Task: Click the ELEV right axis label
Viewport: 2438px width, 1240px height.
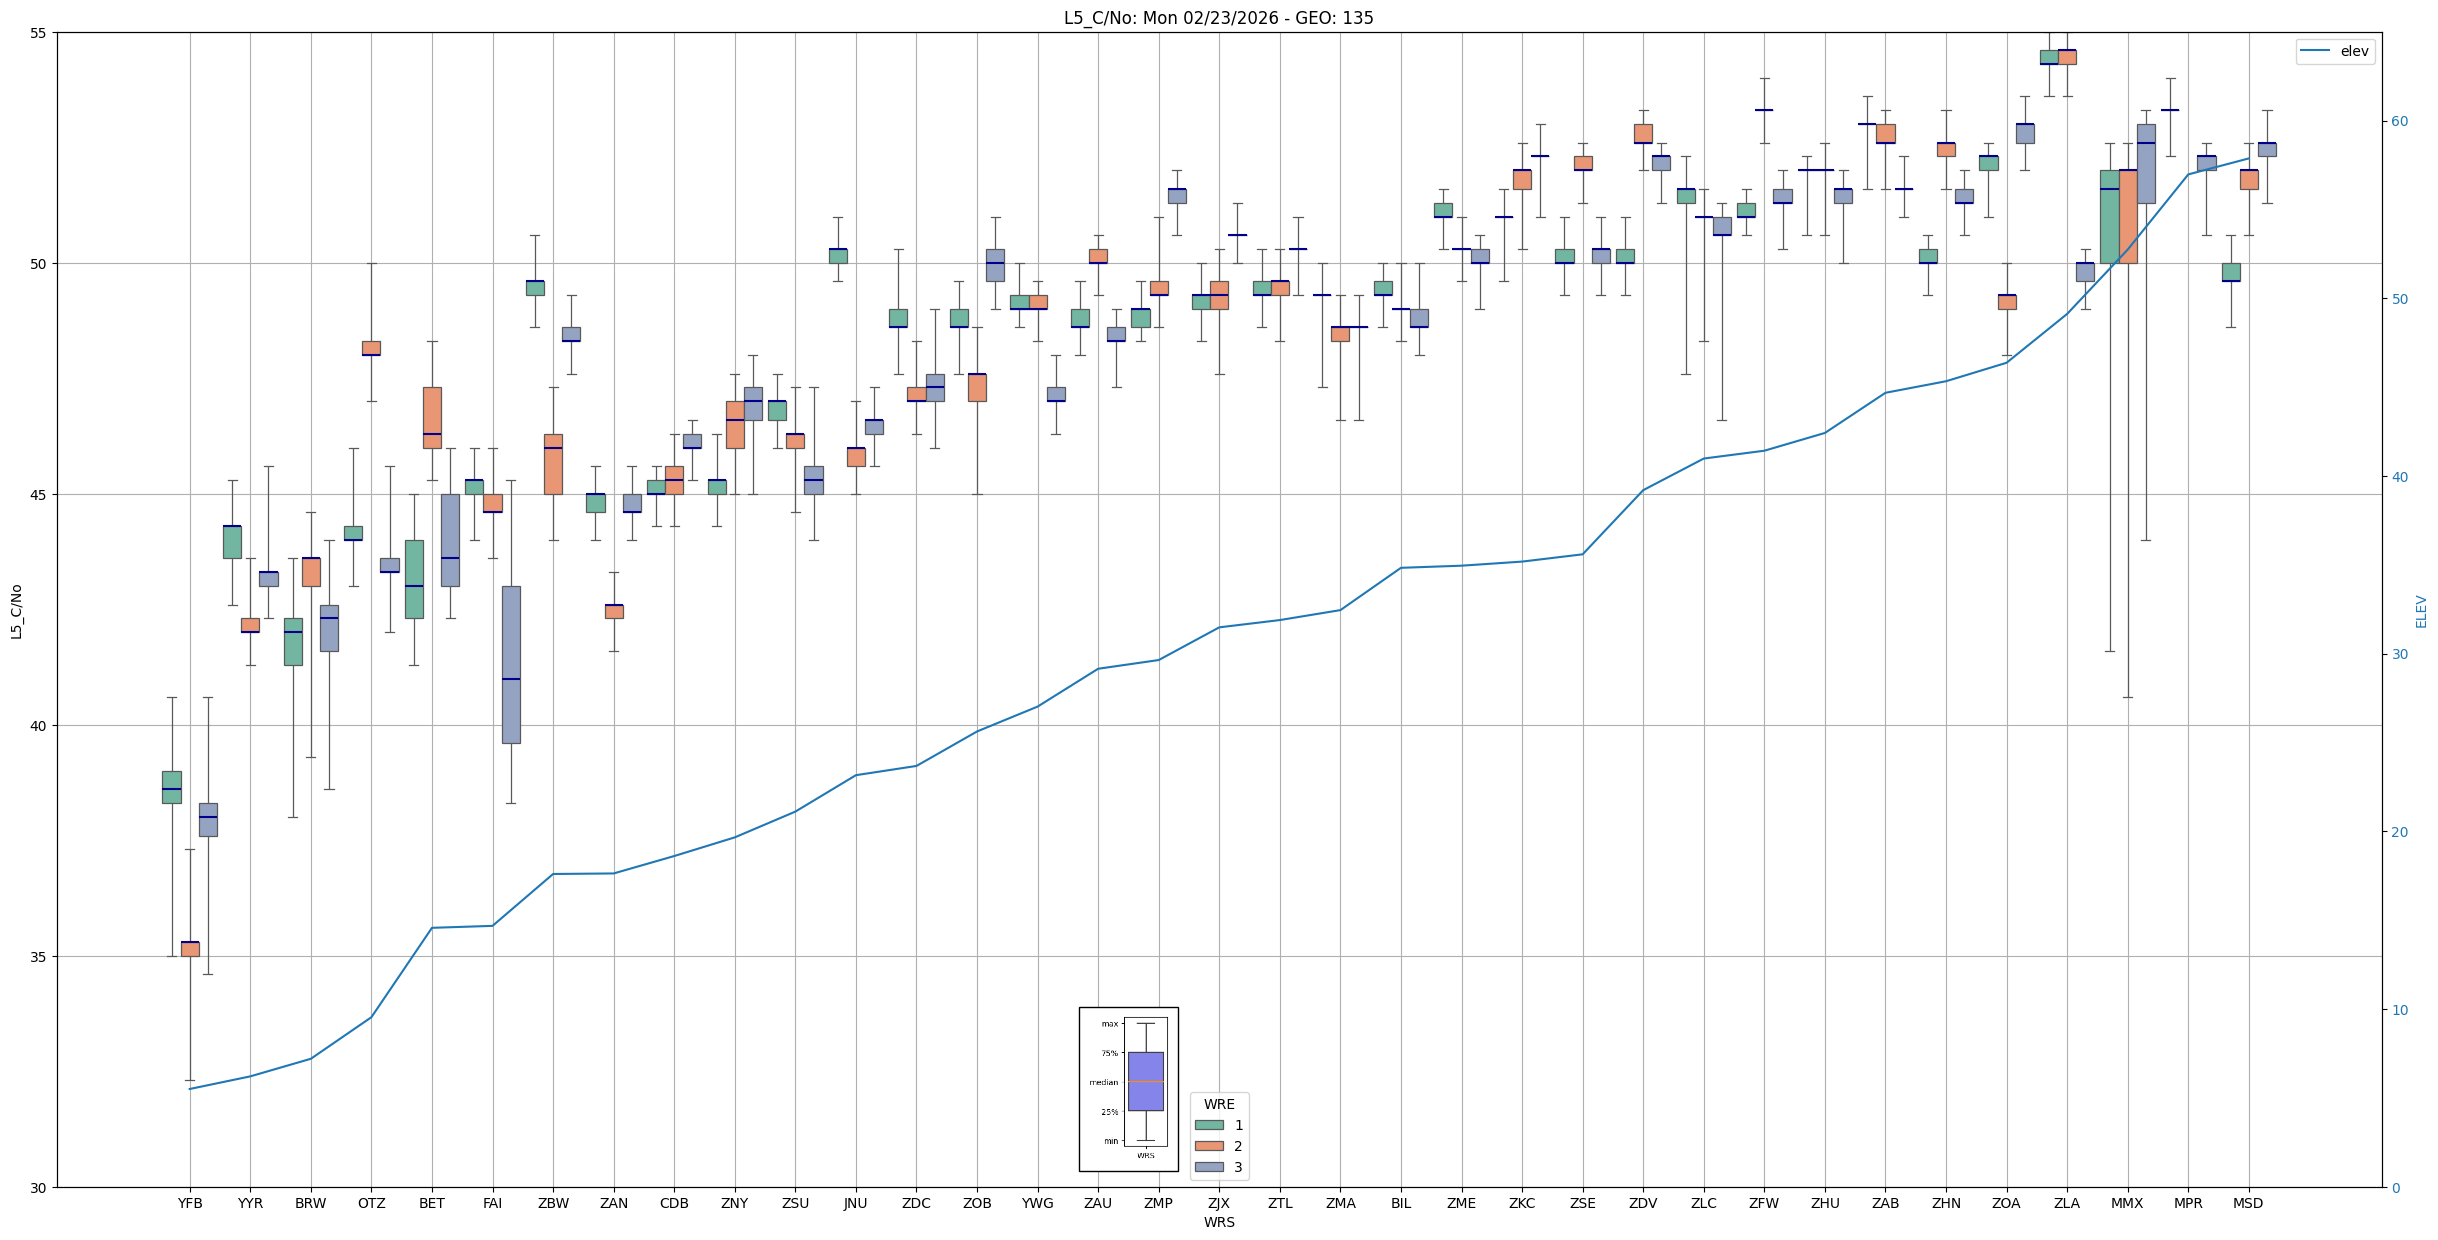Action: pos(2421,611)
